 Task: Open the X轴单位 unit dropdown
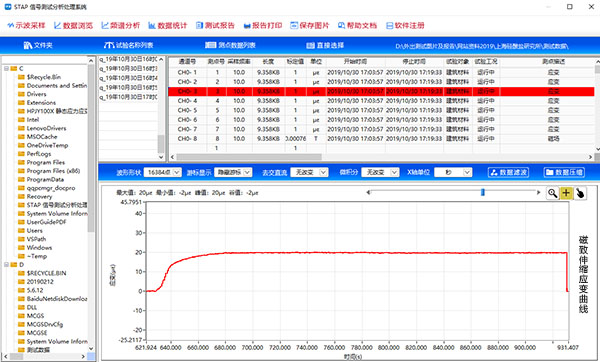pos(453,173)
